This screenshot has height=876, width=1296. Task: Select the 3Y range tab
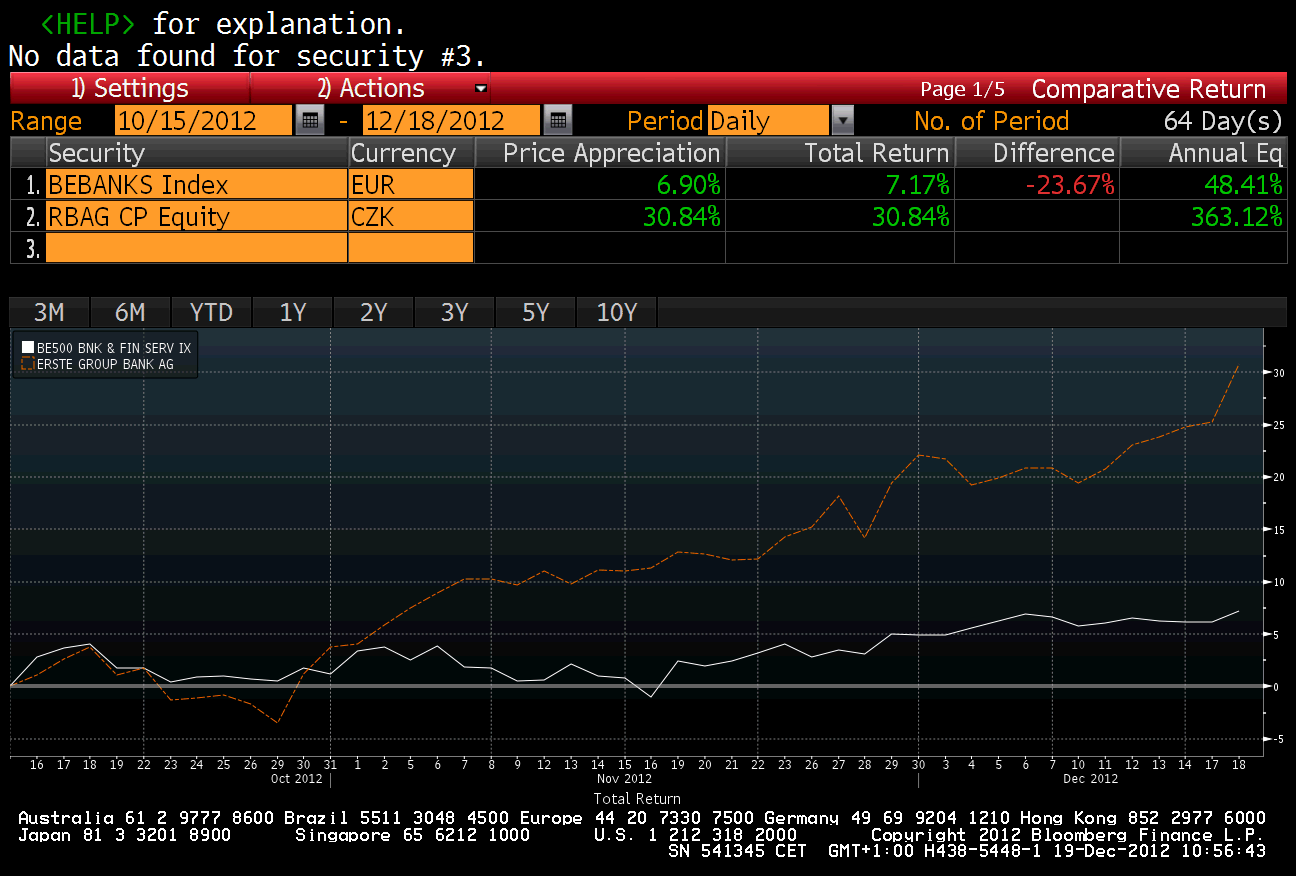click(x=454, y=312)
